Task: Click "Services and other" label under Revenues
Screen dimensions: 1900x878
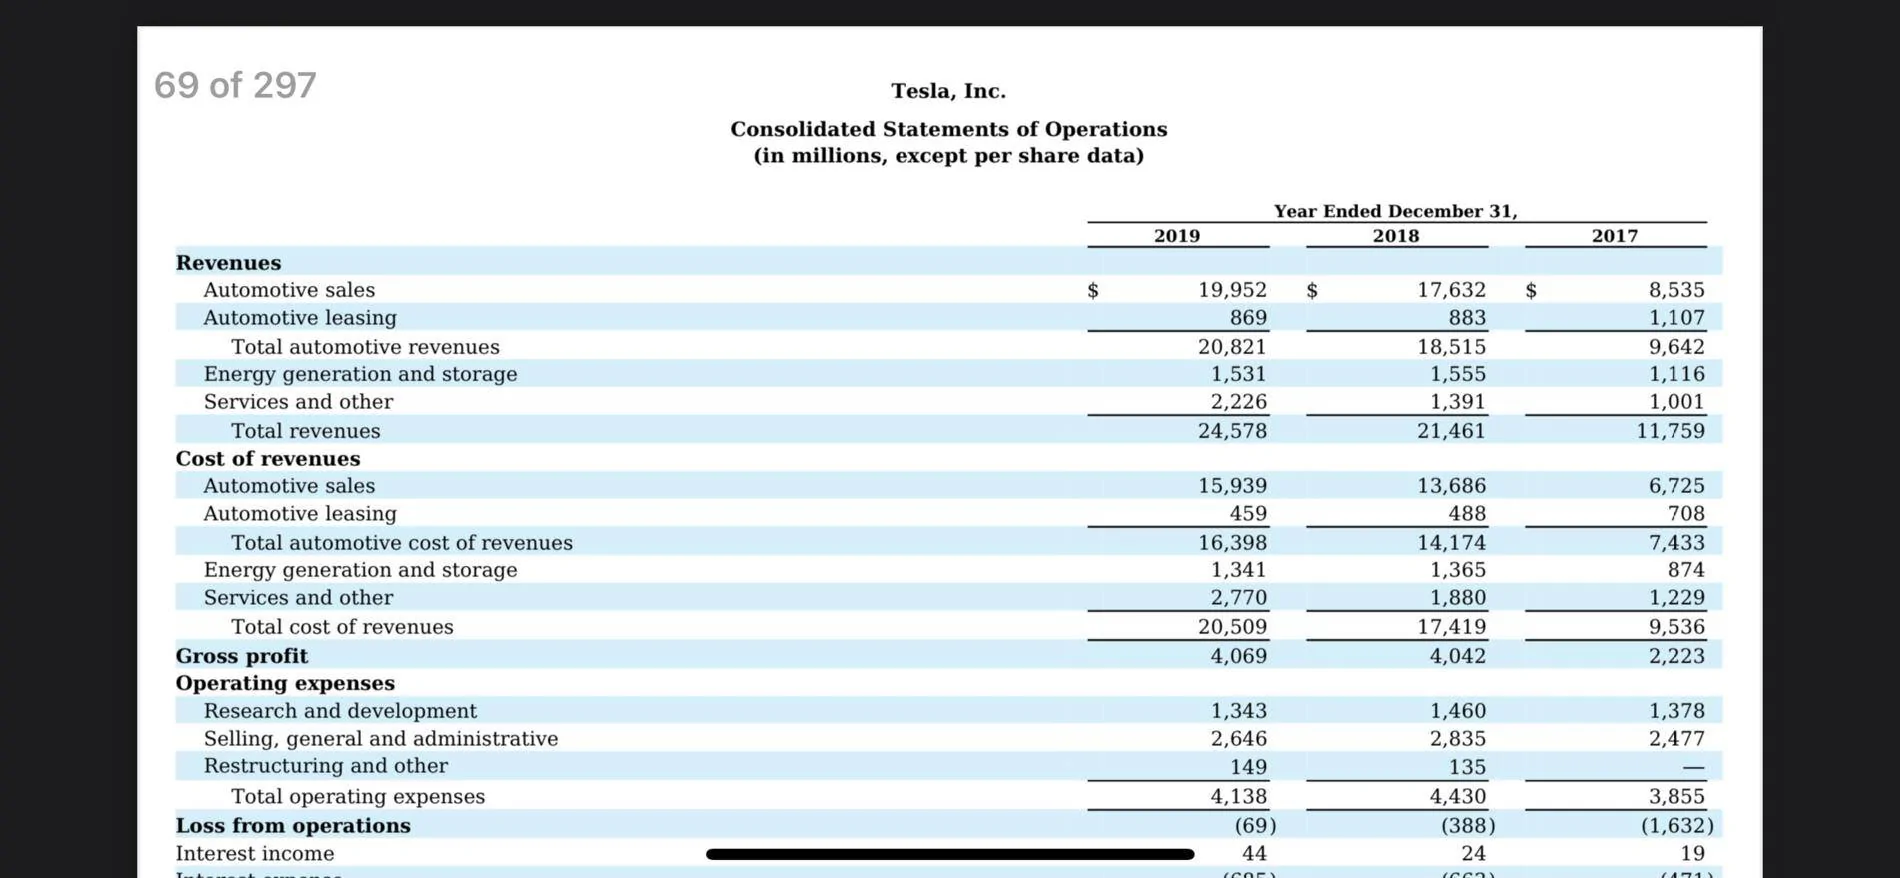Action: coord(298,402)
